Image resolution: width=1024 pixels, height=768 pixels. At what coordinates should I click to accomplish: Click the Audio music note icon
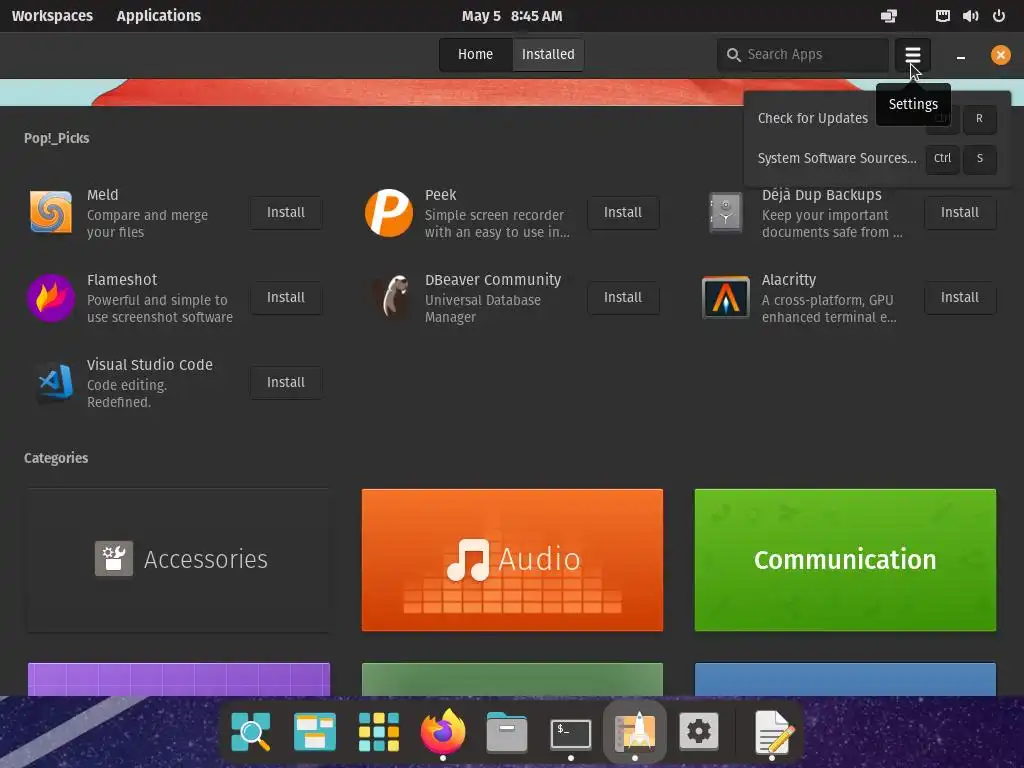468,560
